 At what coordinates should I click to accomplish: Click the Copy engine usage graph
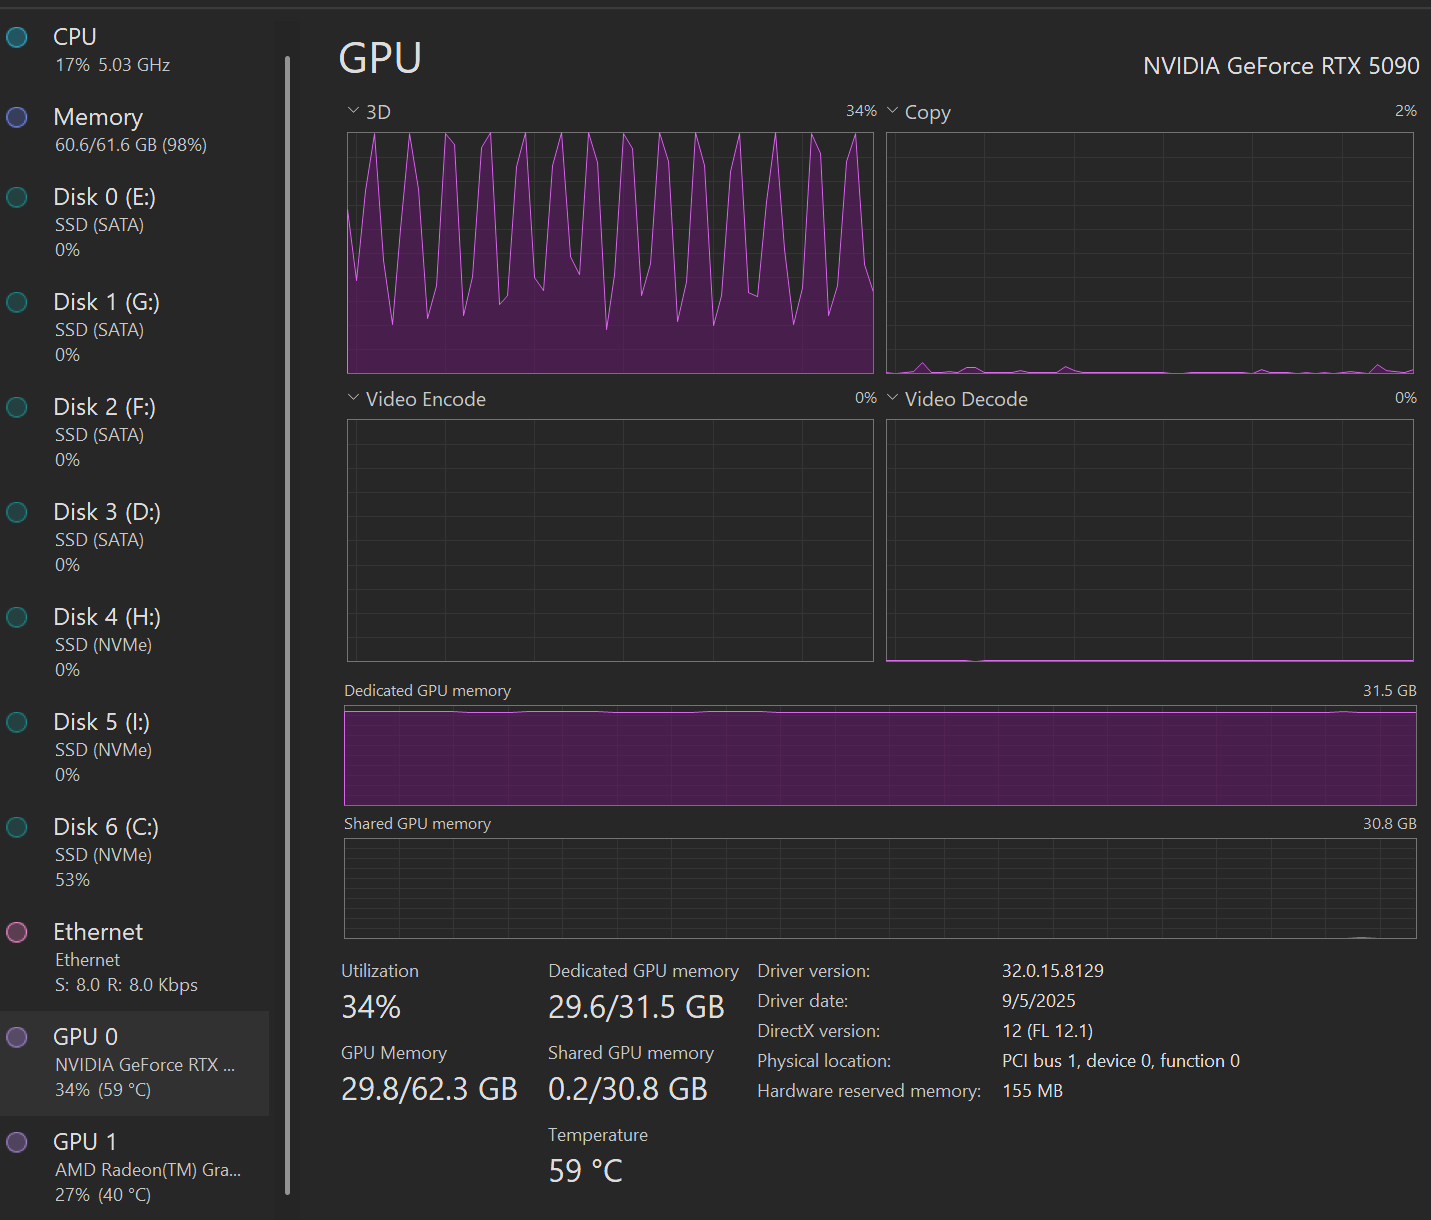tap(1150, 253)
